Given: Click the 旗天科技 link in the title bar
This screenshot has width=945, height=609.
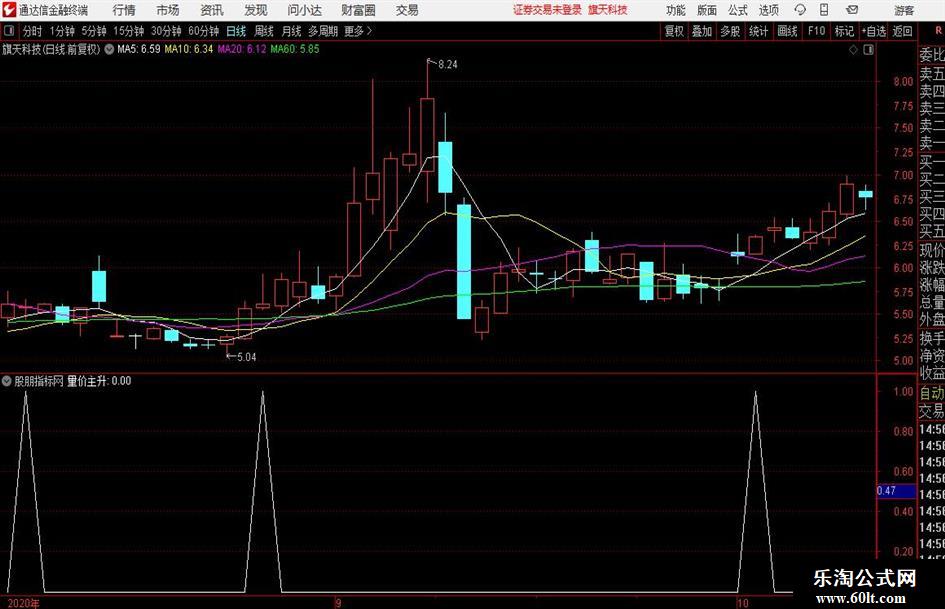Looking at the screenshot, I should coord(608,10).
